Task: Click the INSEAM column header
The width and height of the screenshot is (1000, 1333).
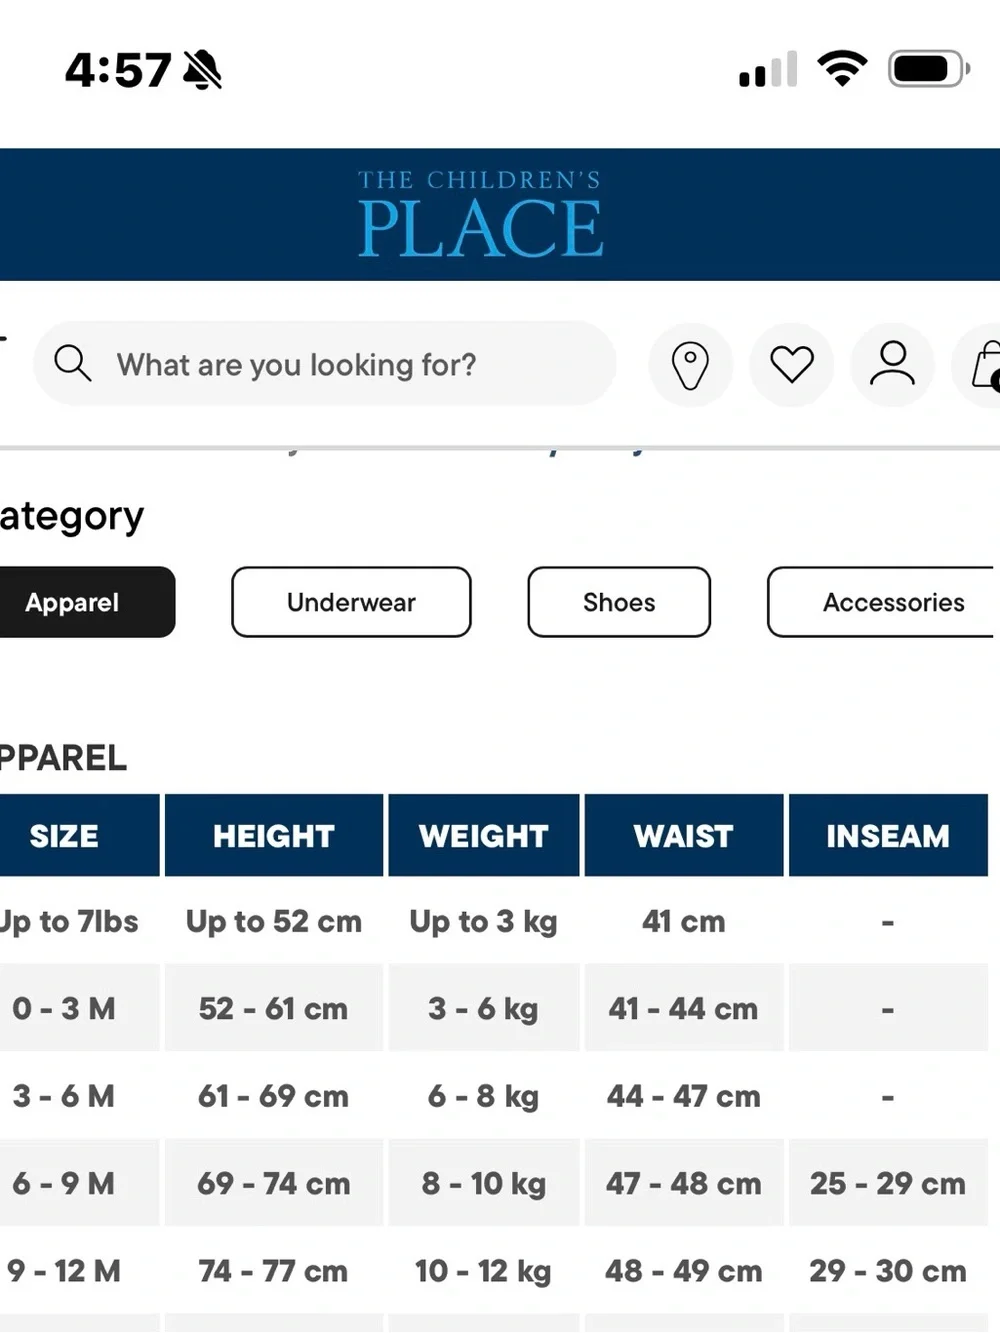Action: pyautogui.click(x=888, y=836)
